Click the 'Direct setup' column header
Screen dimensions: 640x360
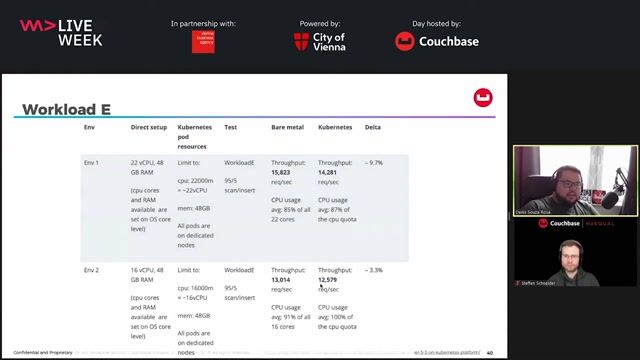coord(149,127)
